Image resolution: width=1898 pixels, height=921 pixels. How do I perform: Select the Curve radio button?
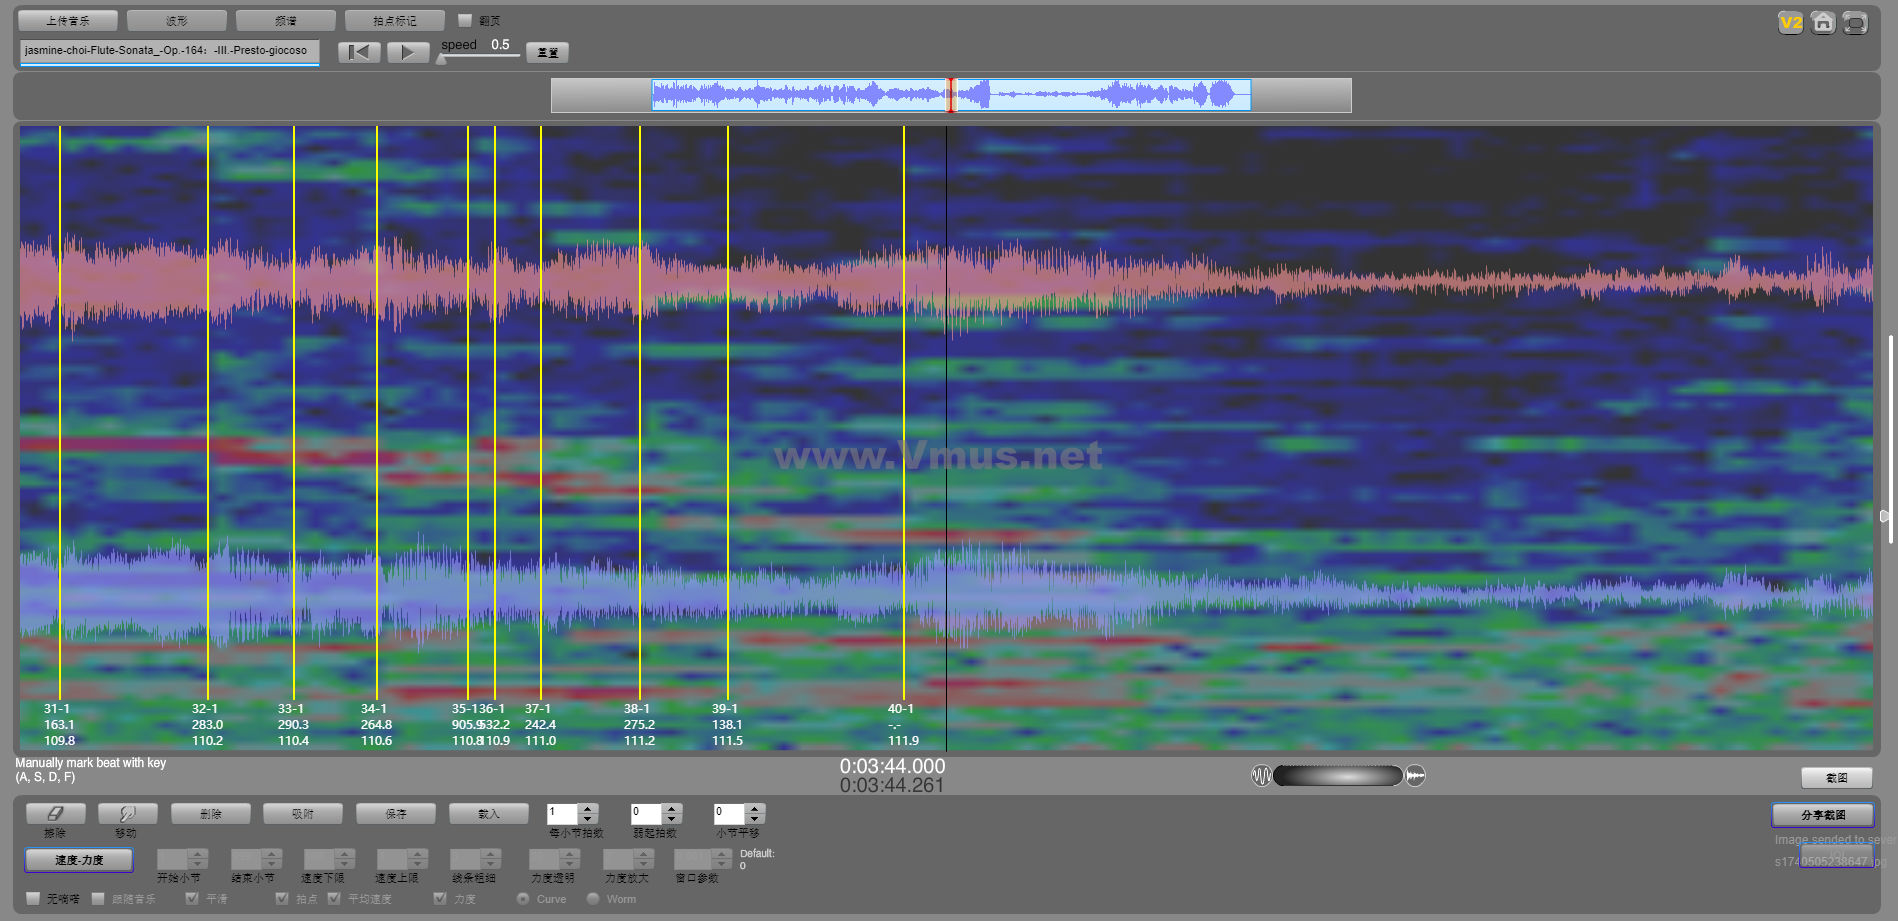click(x=523, y=898)
